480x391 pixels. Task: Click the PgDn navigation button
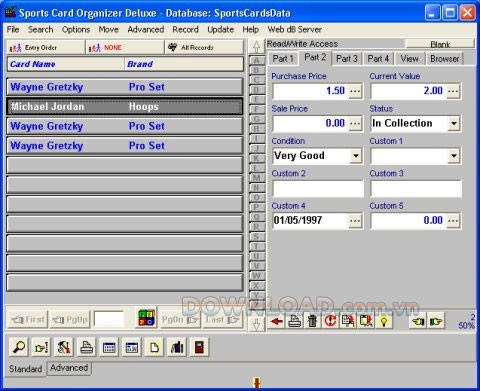tap(180, 320)
